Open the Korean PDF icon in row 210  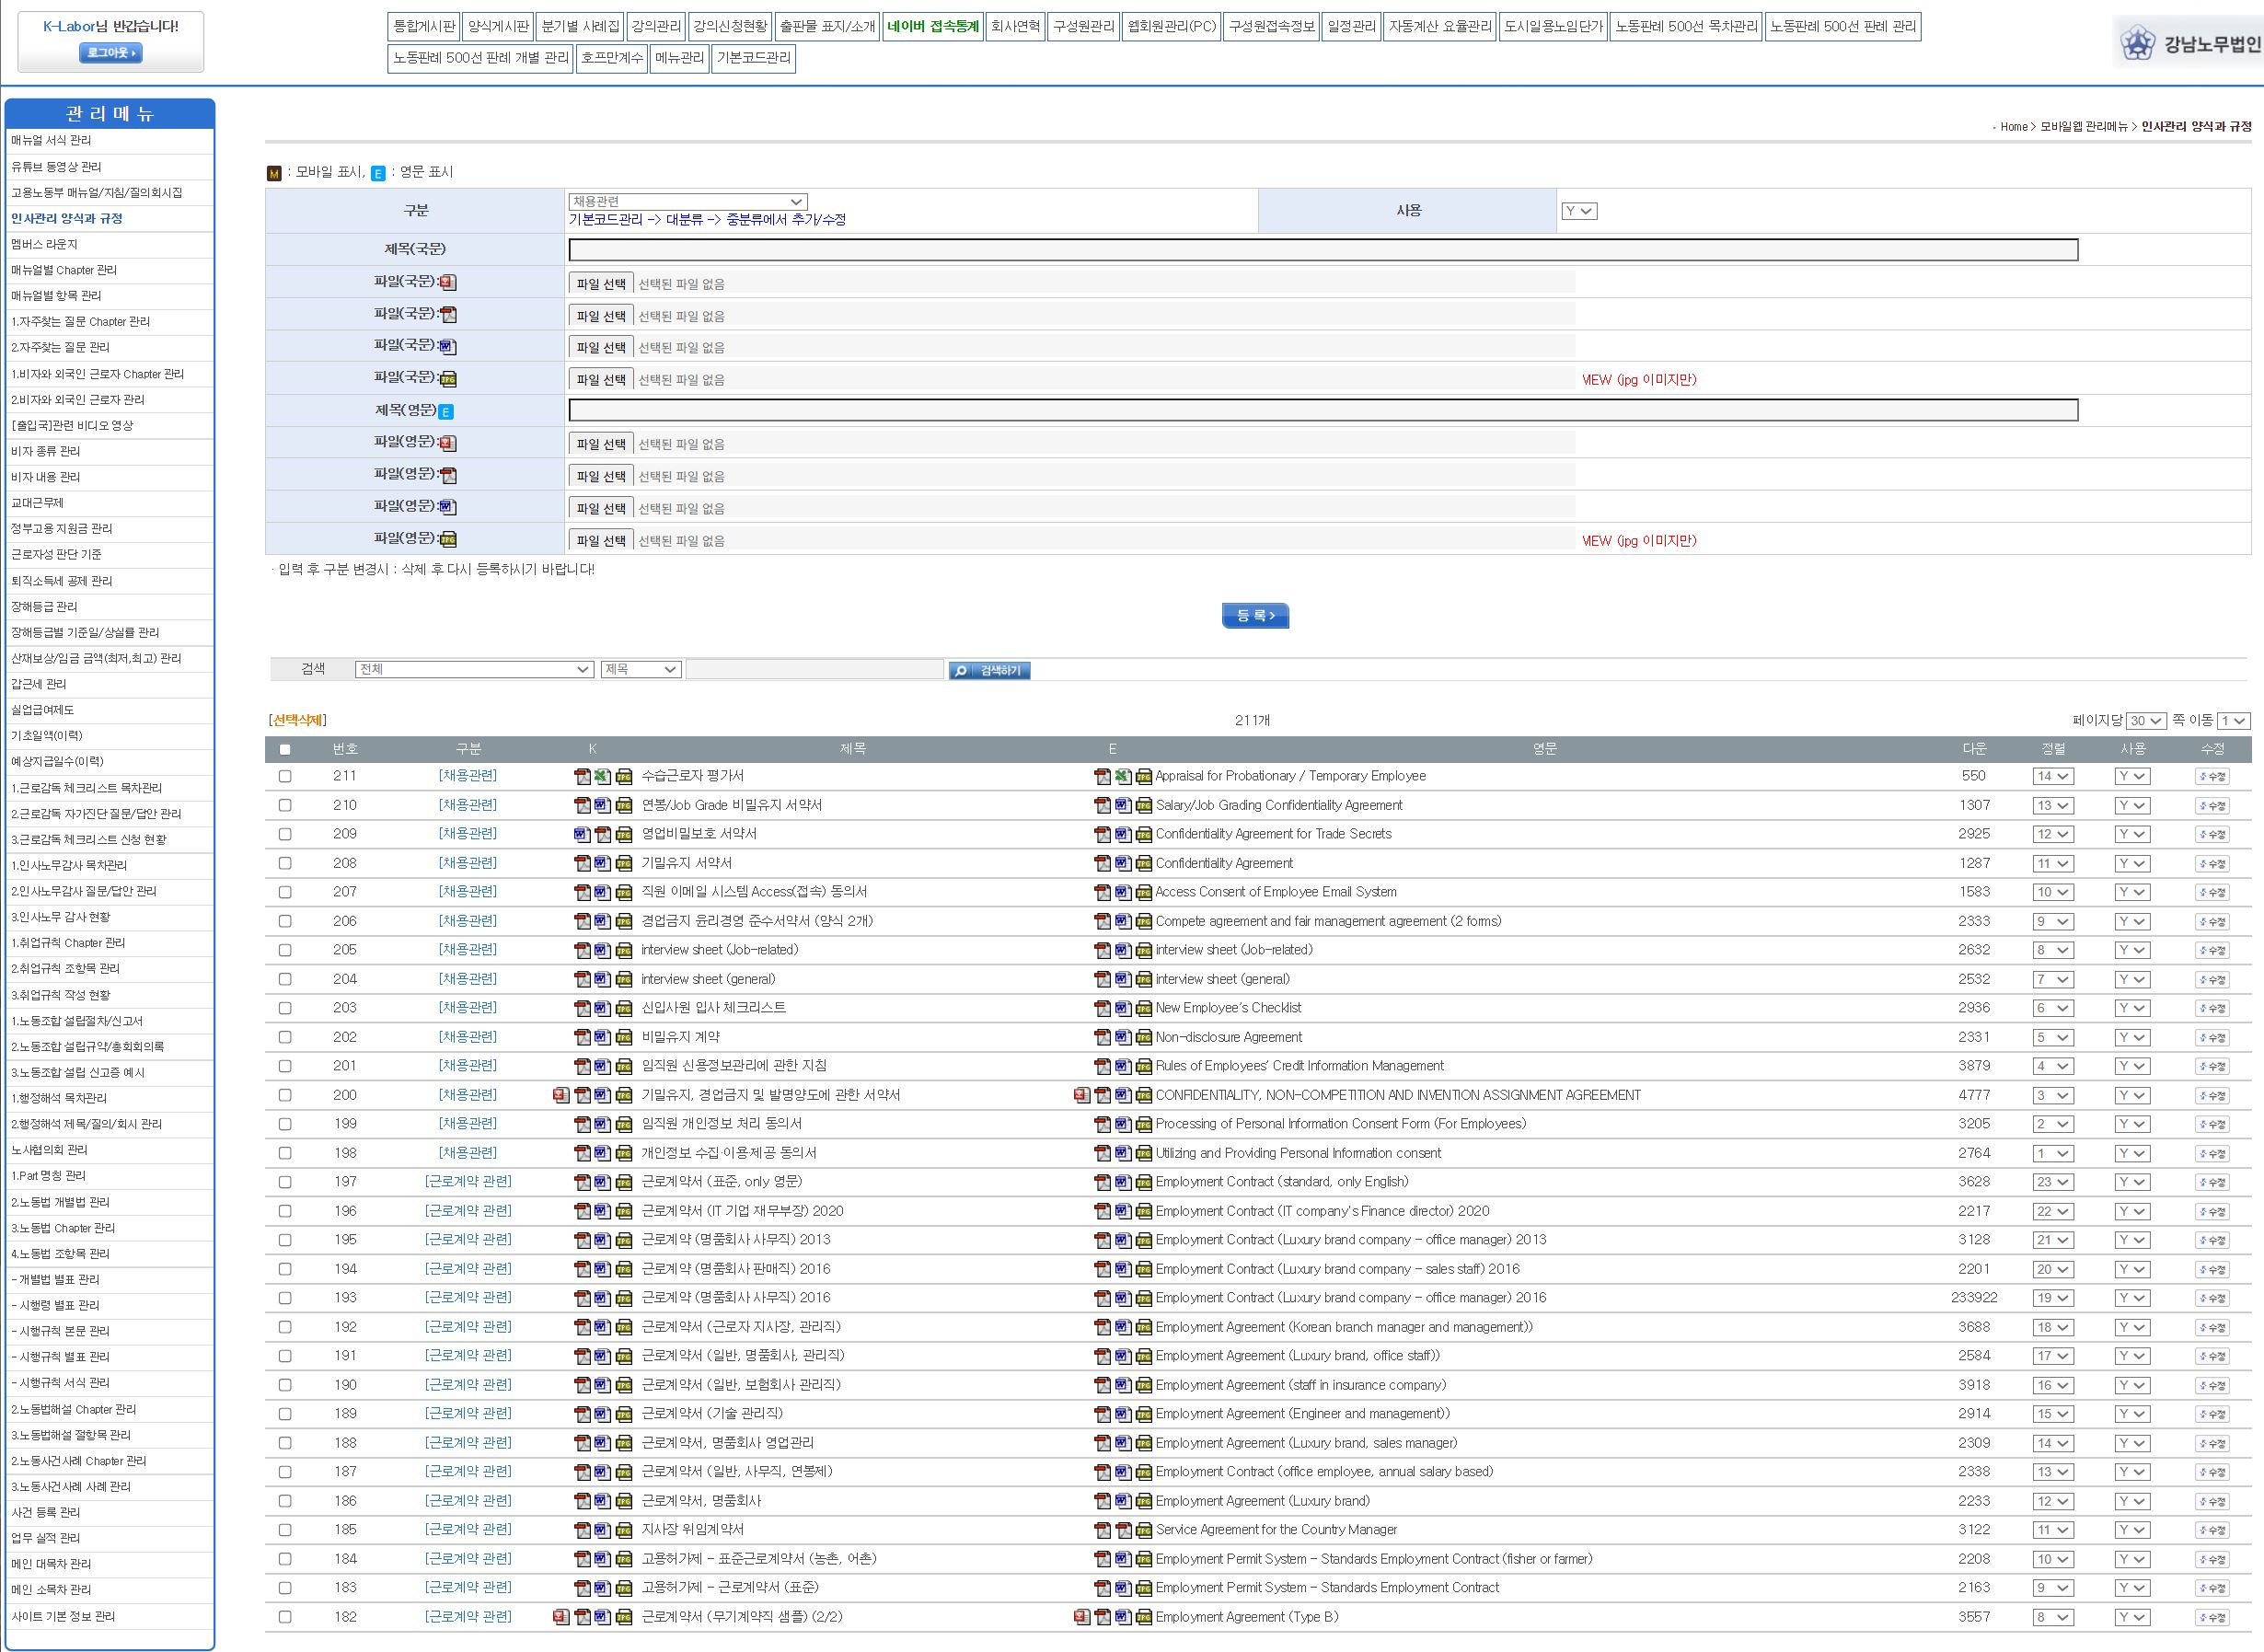pos(582,805)
